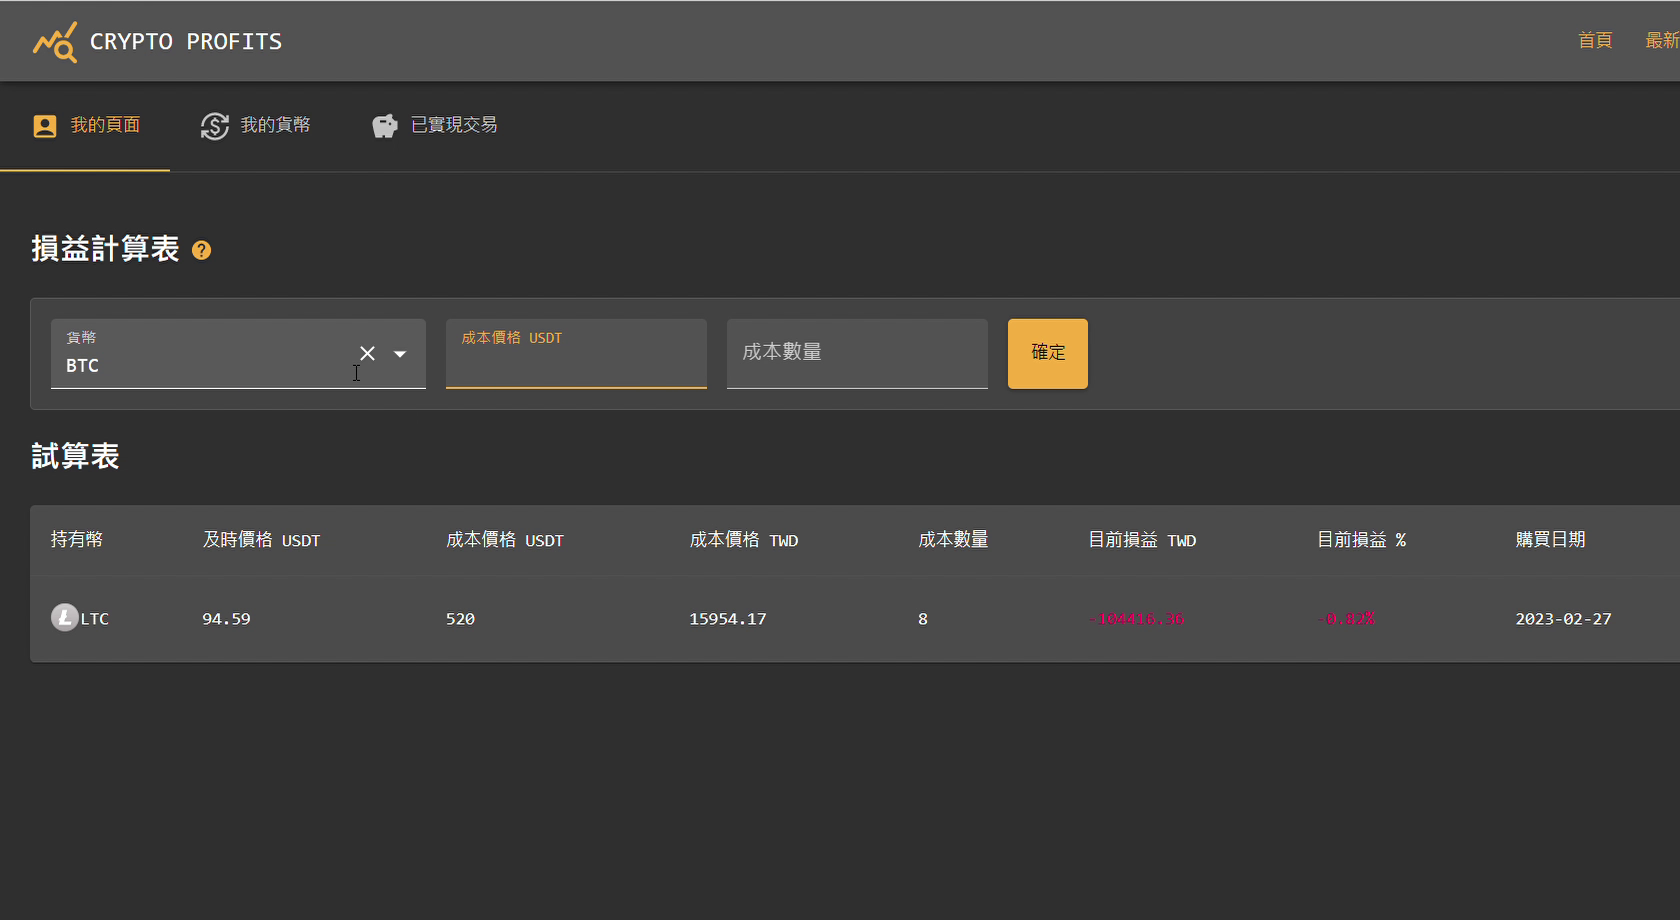Go to 首頁 link
This screenshot has width=1680, height=920.
1595,41
